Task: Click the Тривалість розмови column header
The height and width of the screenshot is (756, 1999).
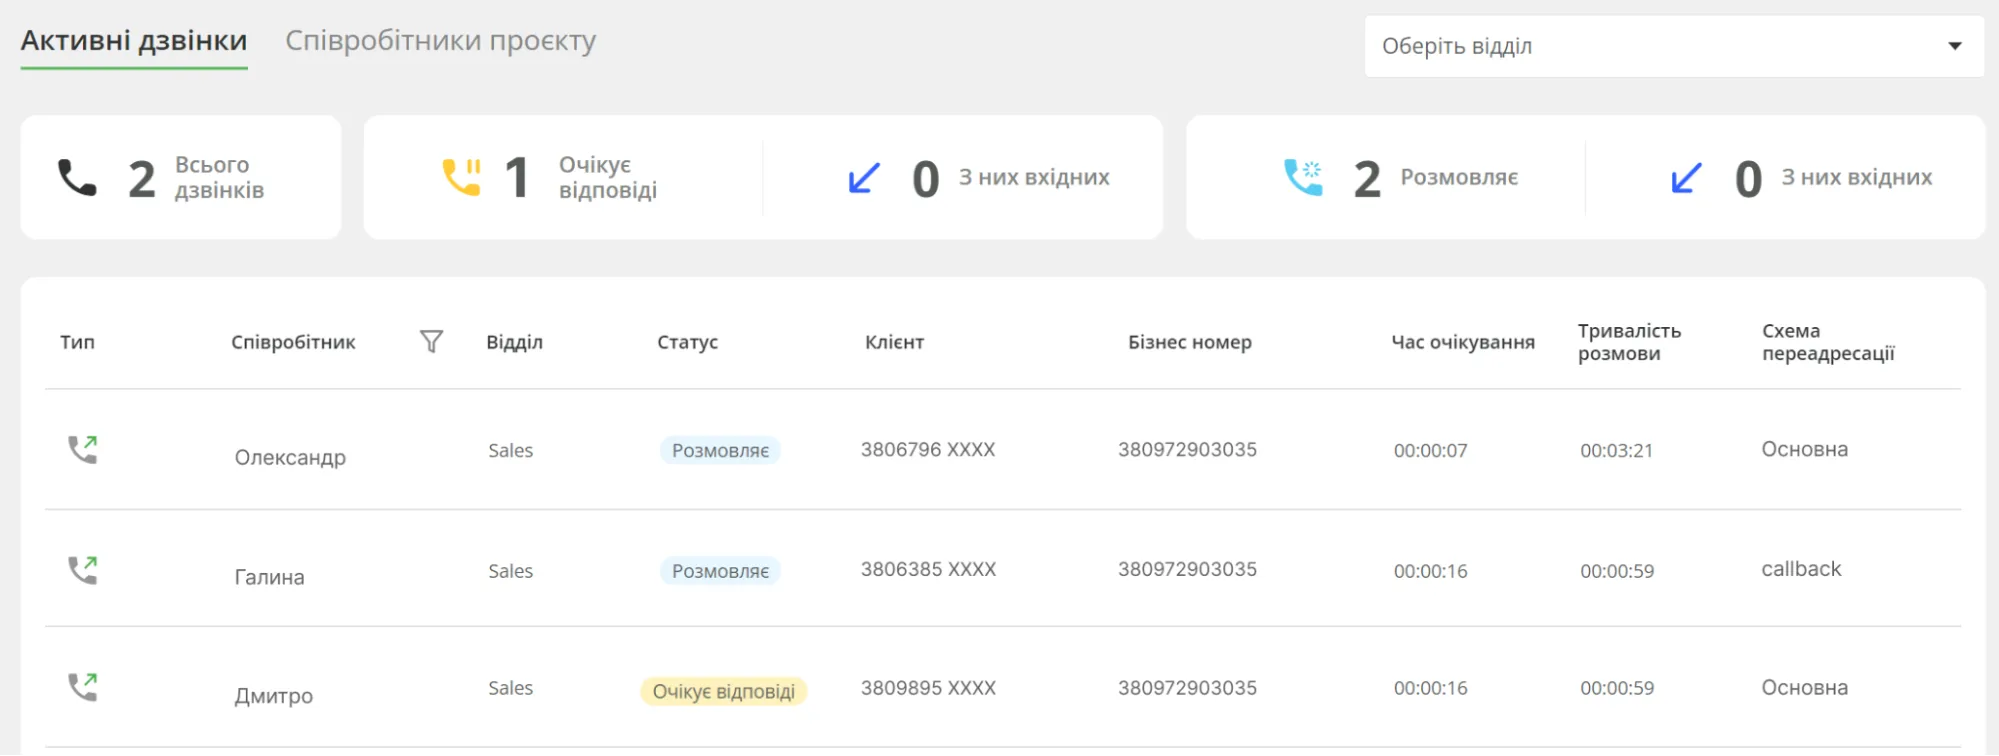Action: coord(1629,342)
